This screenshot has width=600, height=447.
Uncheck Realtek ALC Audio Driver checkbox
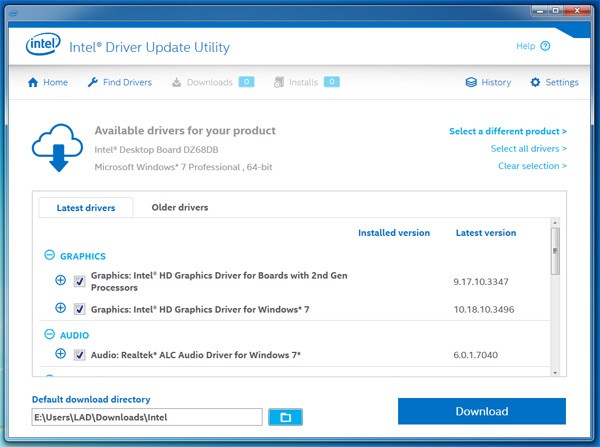(80, 355)
